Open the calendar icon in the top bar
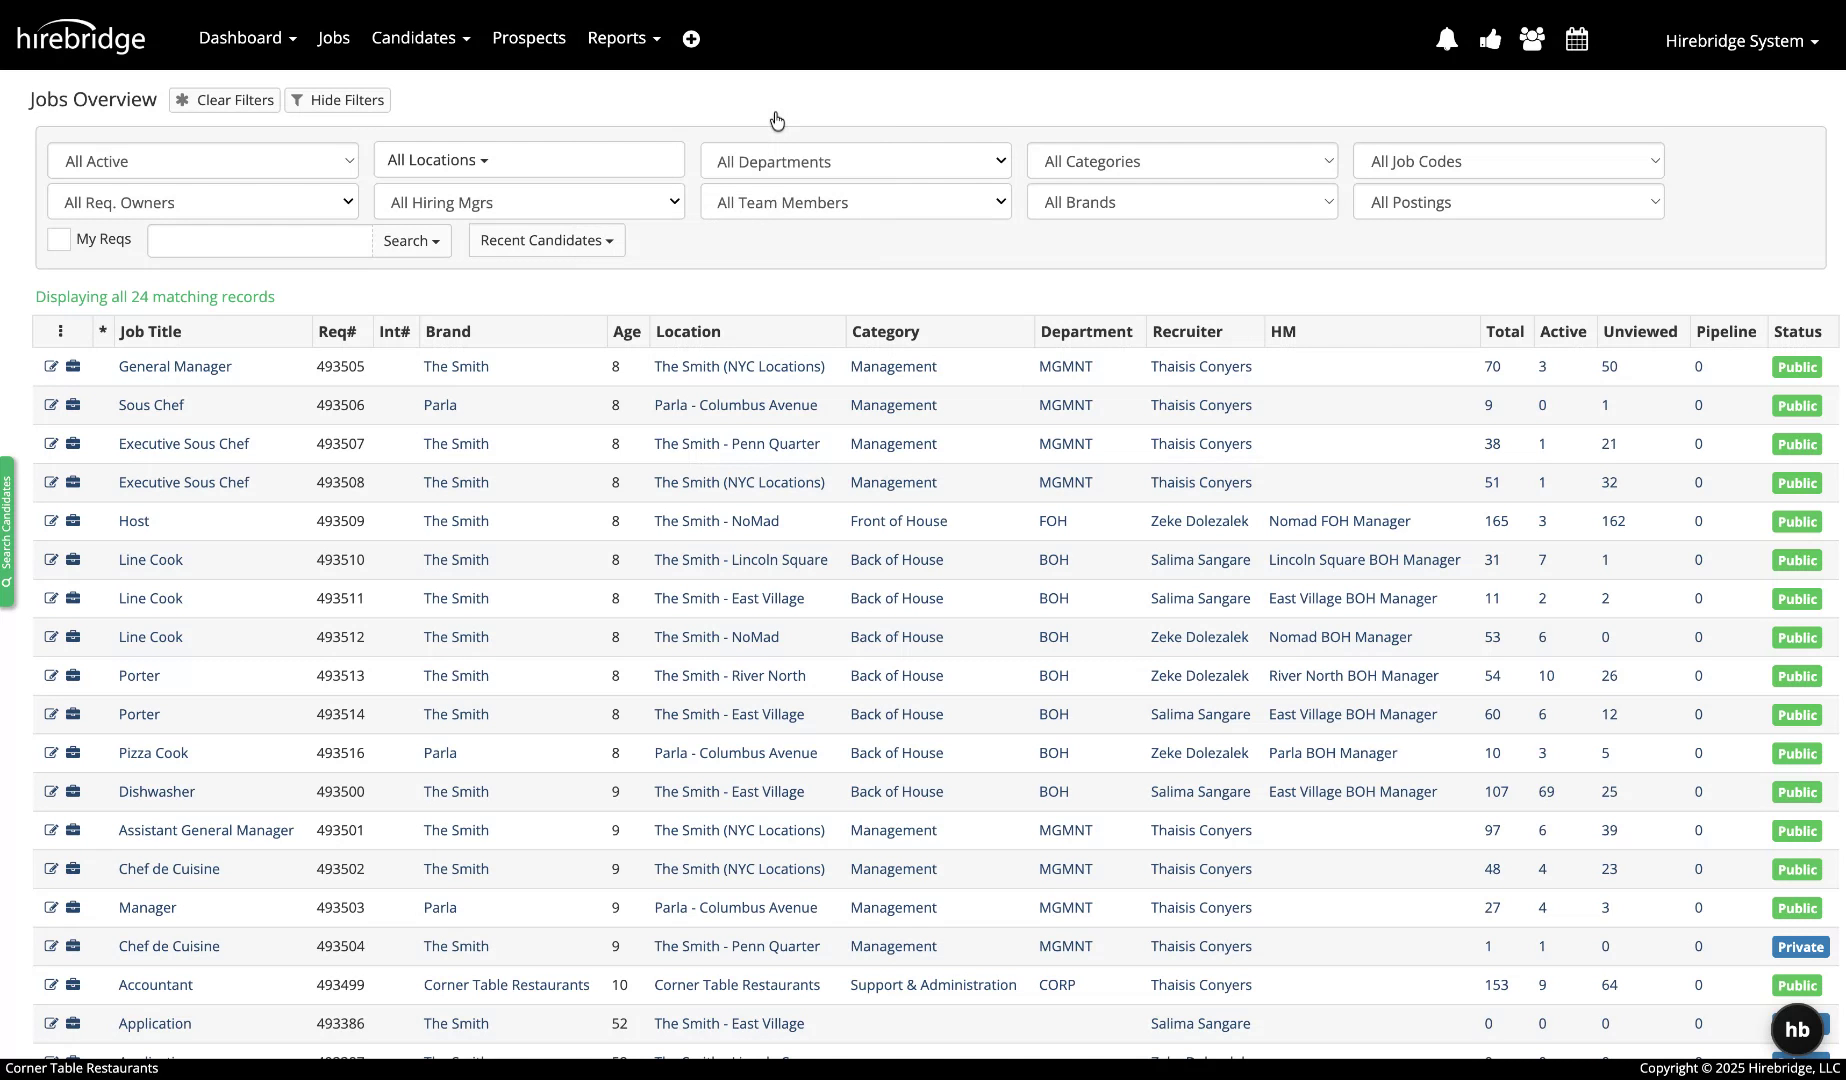This screenshot has height=1080, width=1846. (1577, 39)
